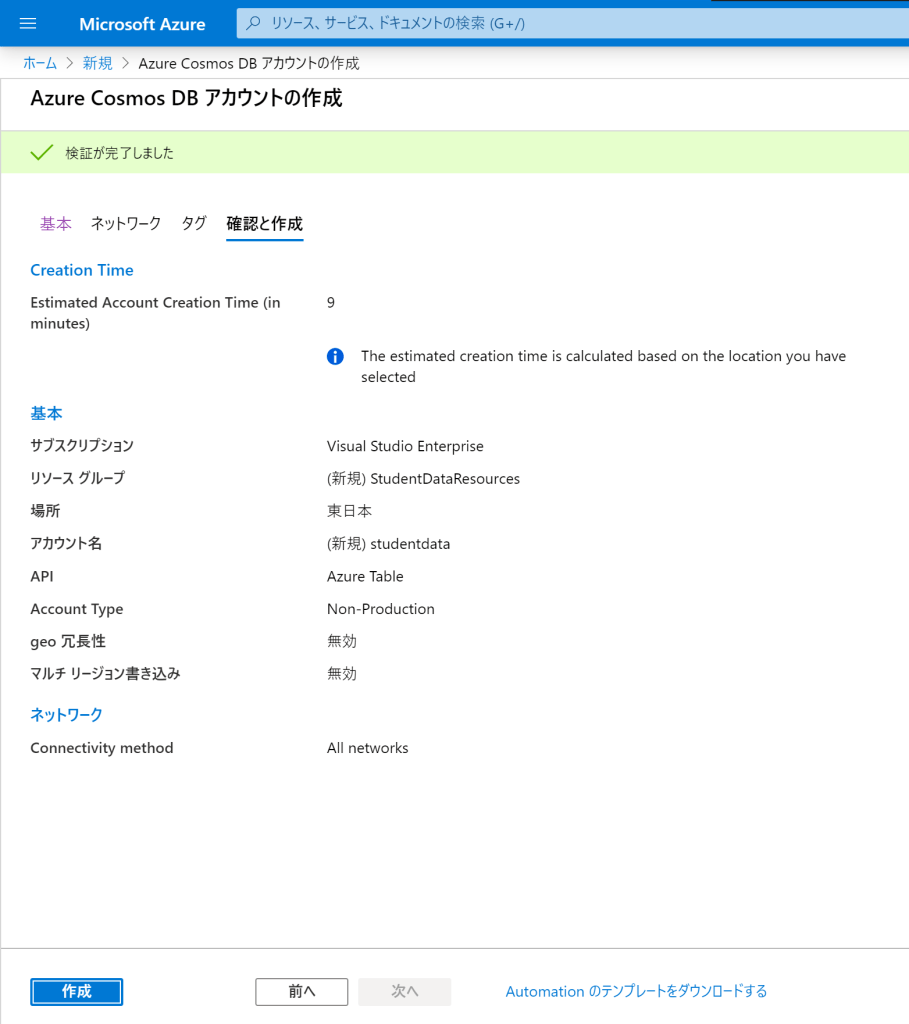
Task: Navigate to 新規 breadcrumb link
Action: click(97, 63)
